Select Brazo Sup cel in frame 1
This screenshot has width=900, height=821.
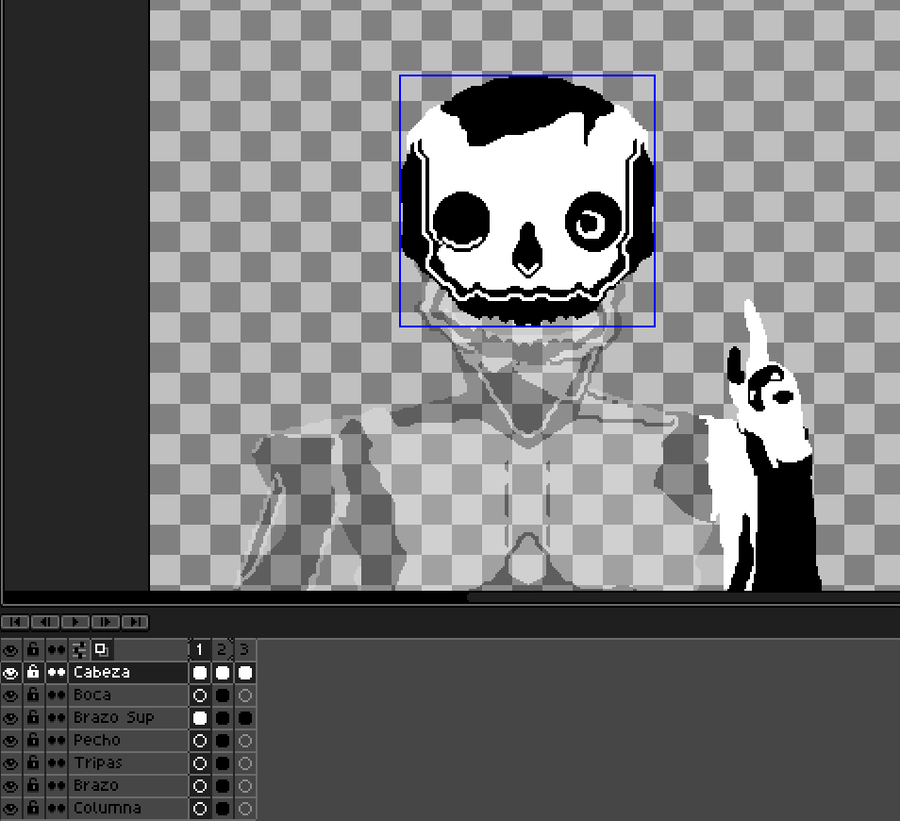tap(200, 718)
